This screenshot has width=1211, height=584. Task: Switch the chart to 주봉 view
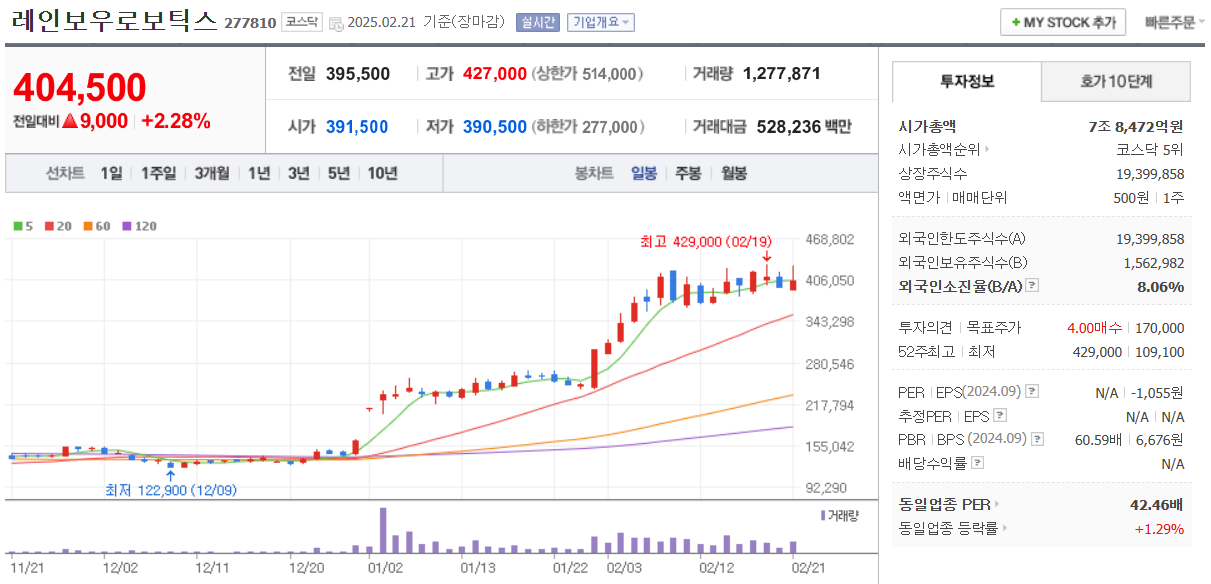point(686,173)
